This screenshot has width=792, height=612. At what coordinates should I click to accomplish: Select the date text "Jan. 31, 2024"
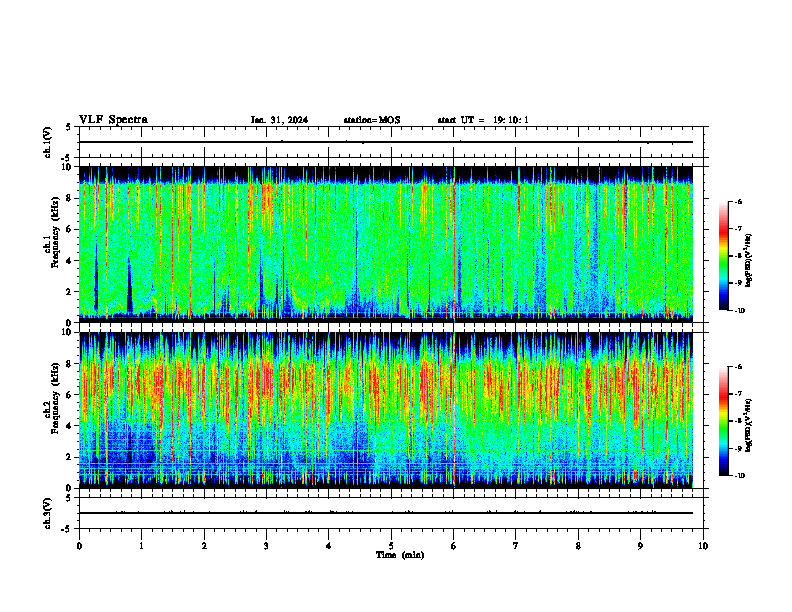coord(279,120)
